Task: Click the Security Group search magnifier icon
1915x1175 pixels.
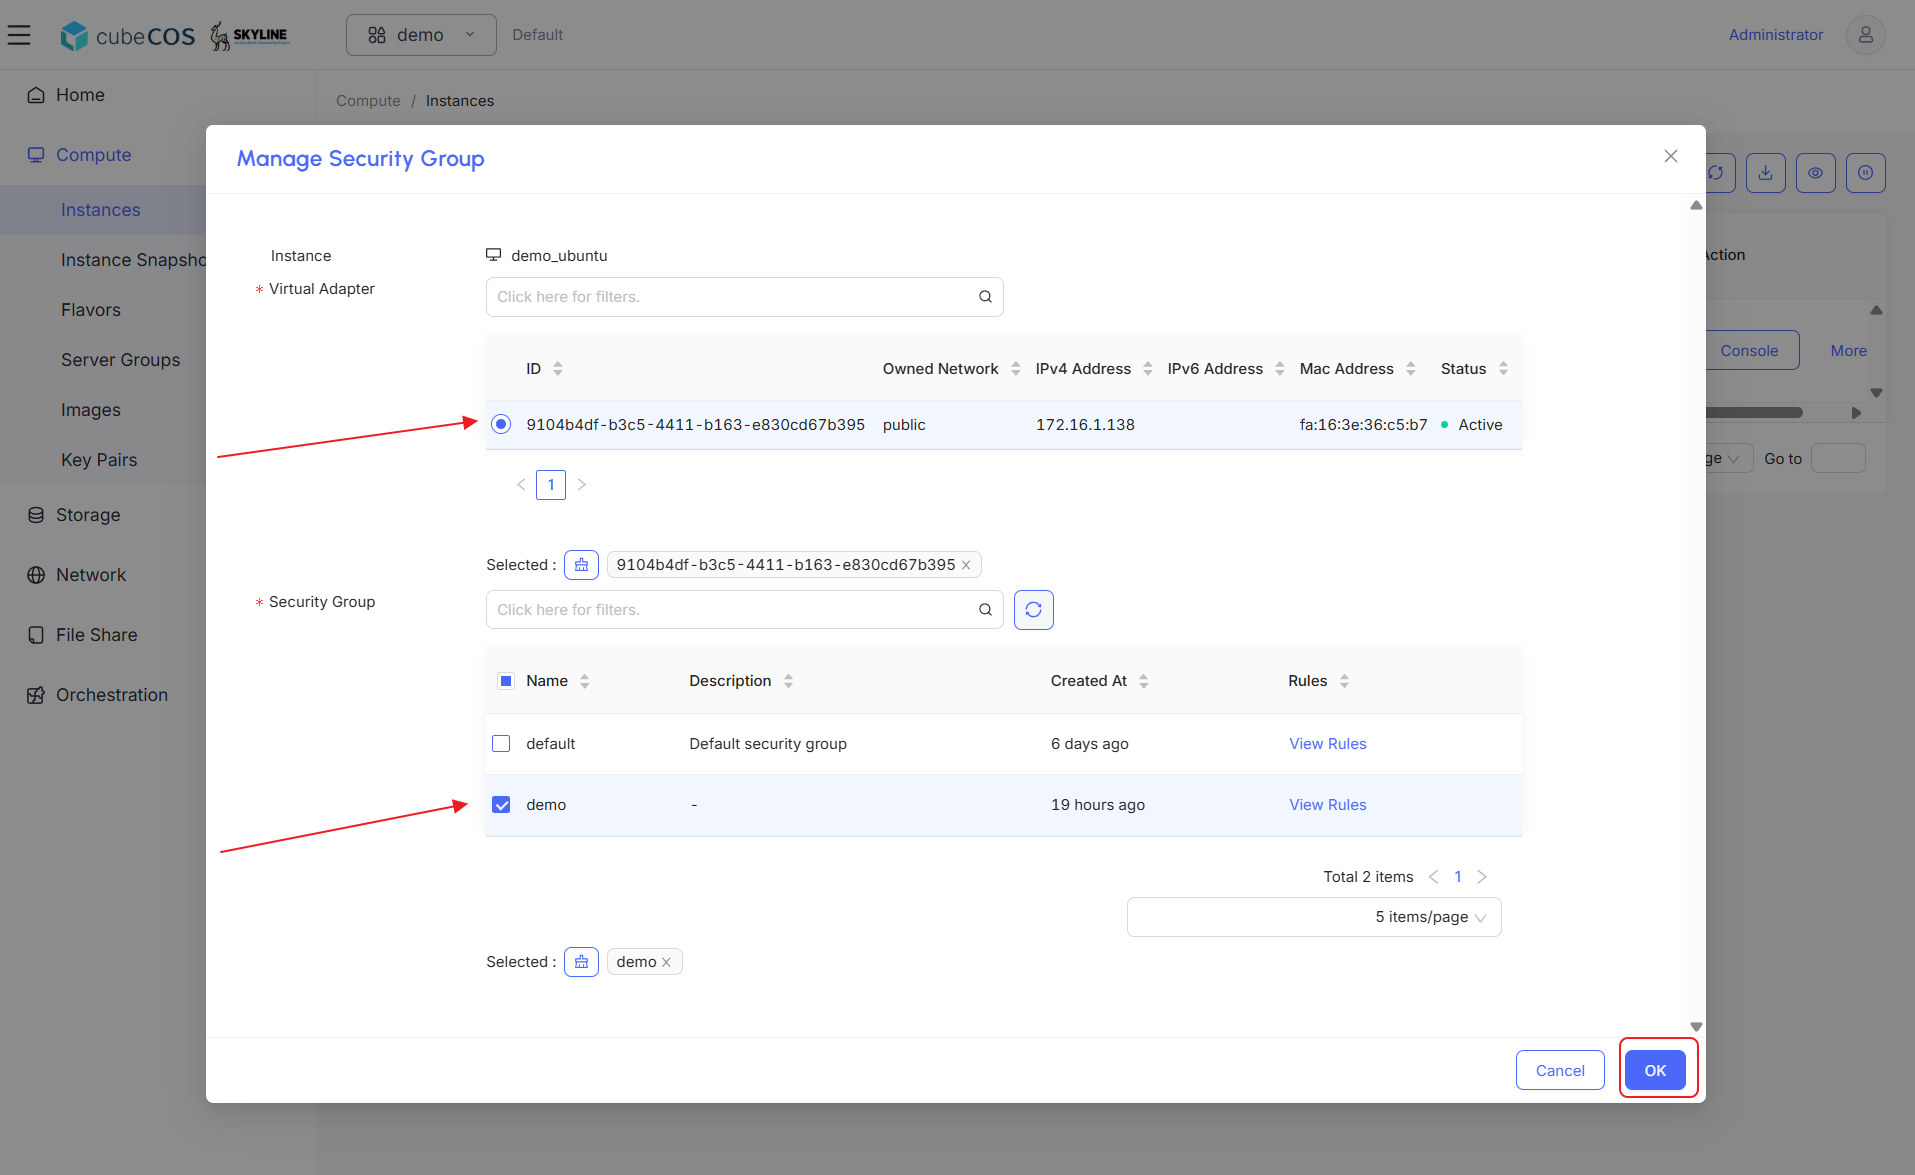Action: (x=985, y=610)
